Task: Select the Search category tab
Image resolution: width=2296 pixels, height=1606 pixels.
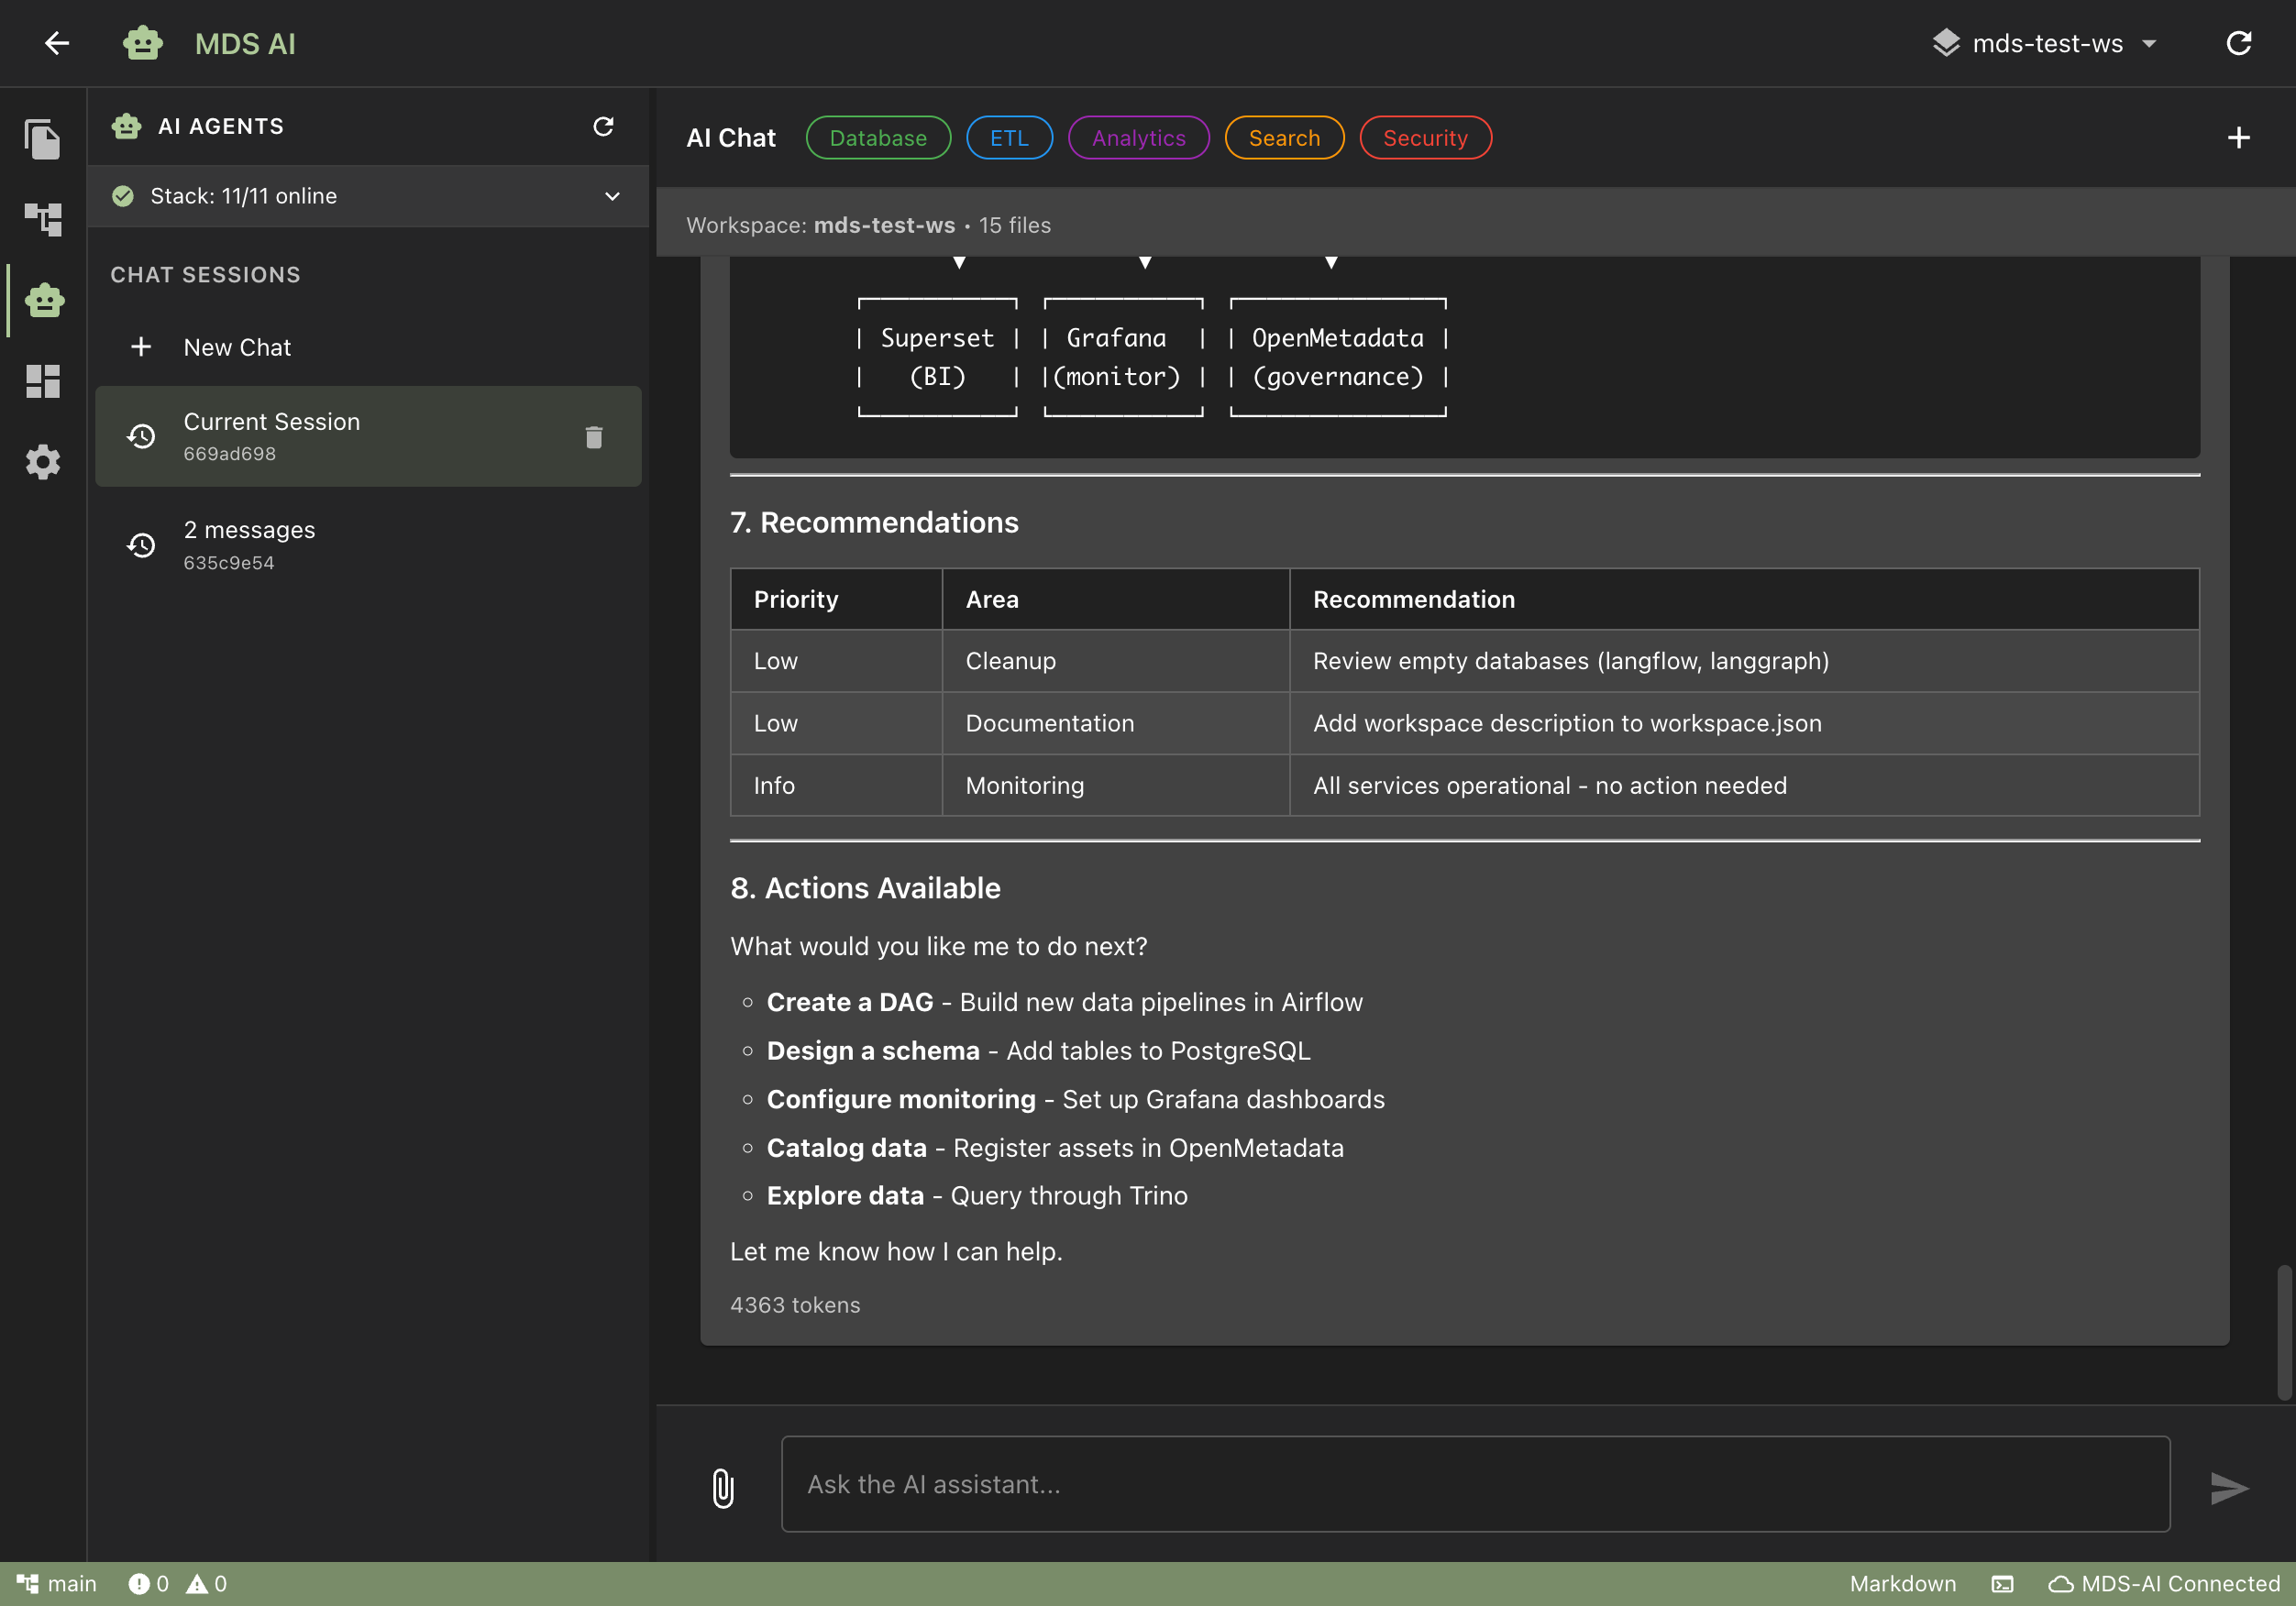Action: [x=1284, y=137]
